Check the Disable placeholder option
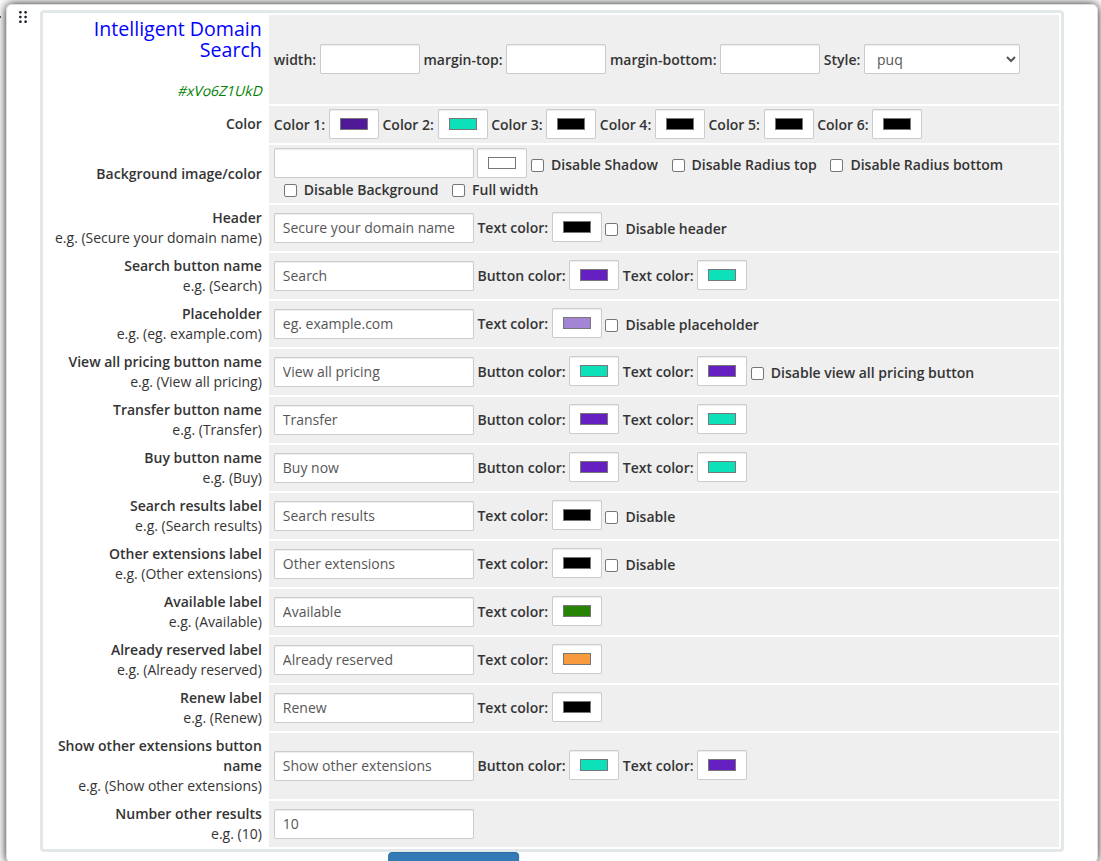Image resolution: width=1101 pixels, height=861 pixels. (611, 324)
